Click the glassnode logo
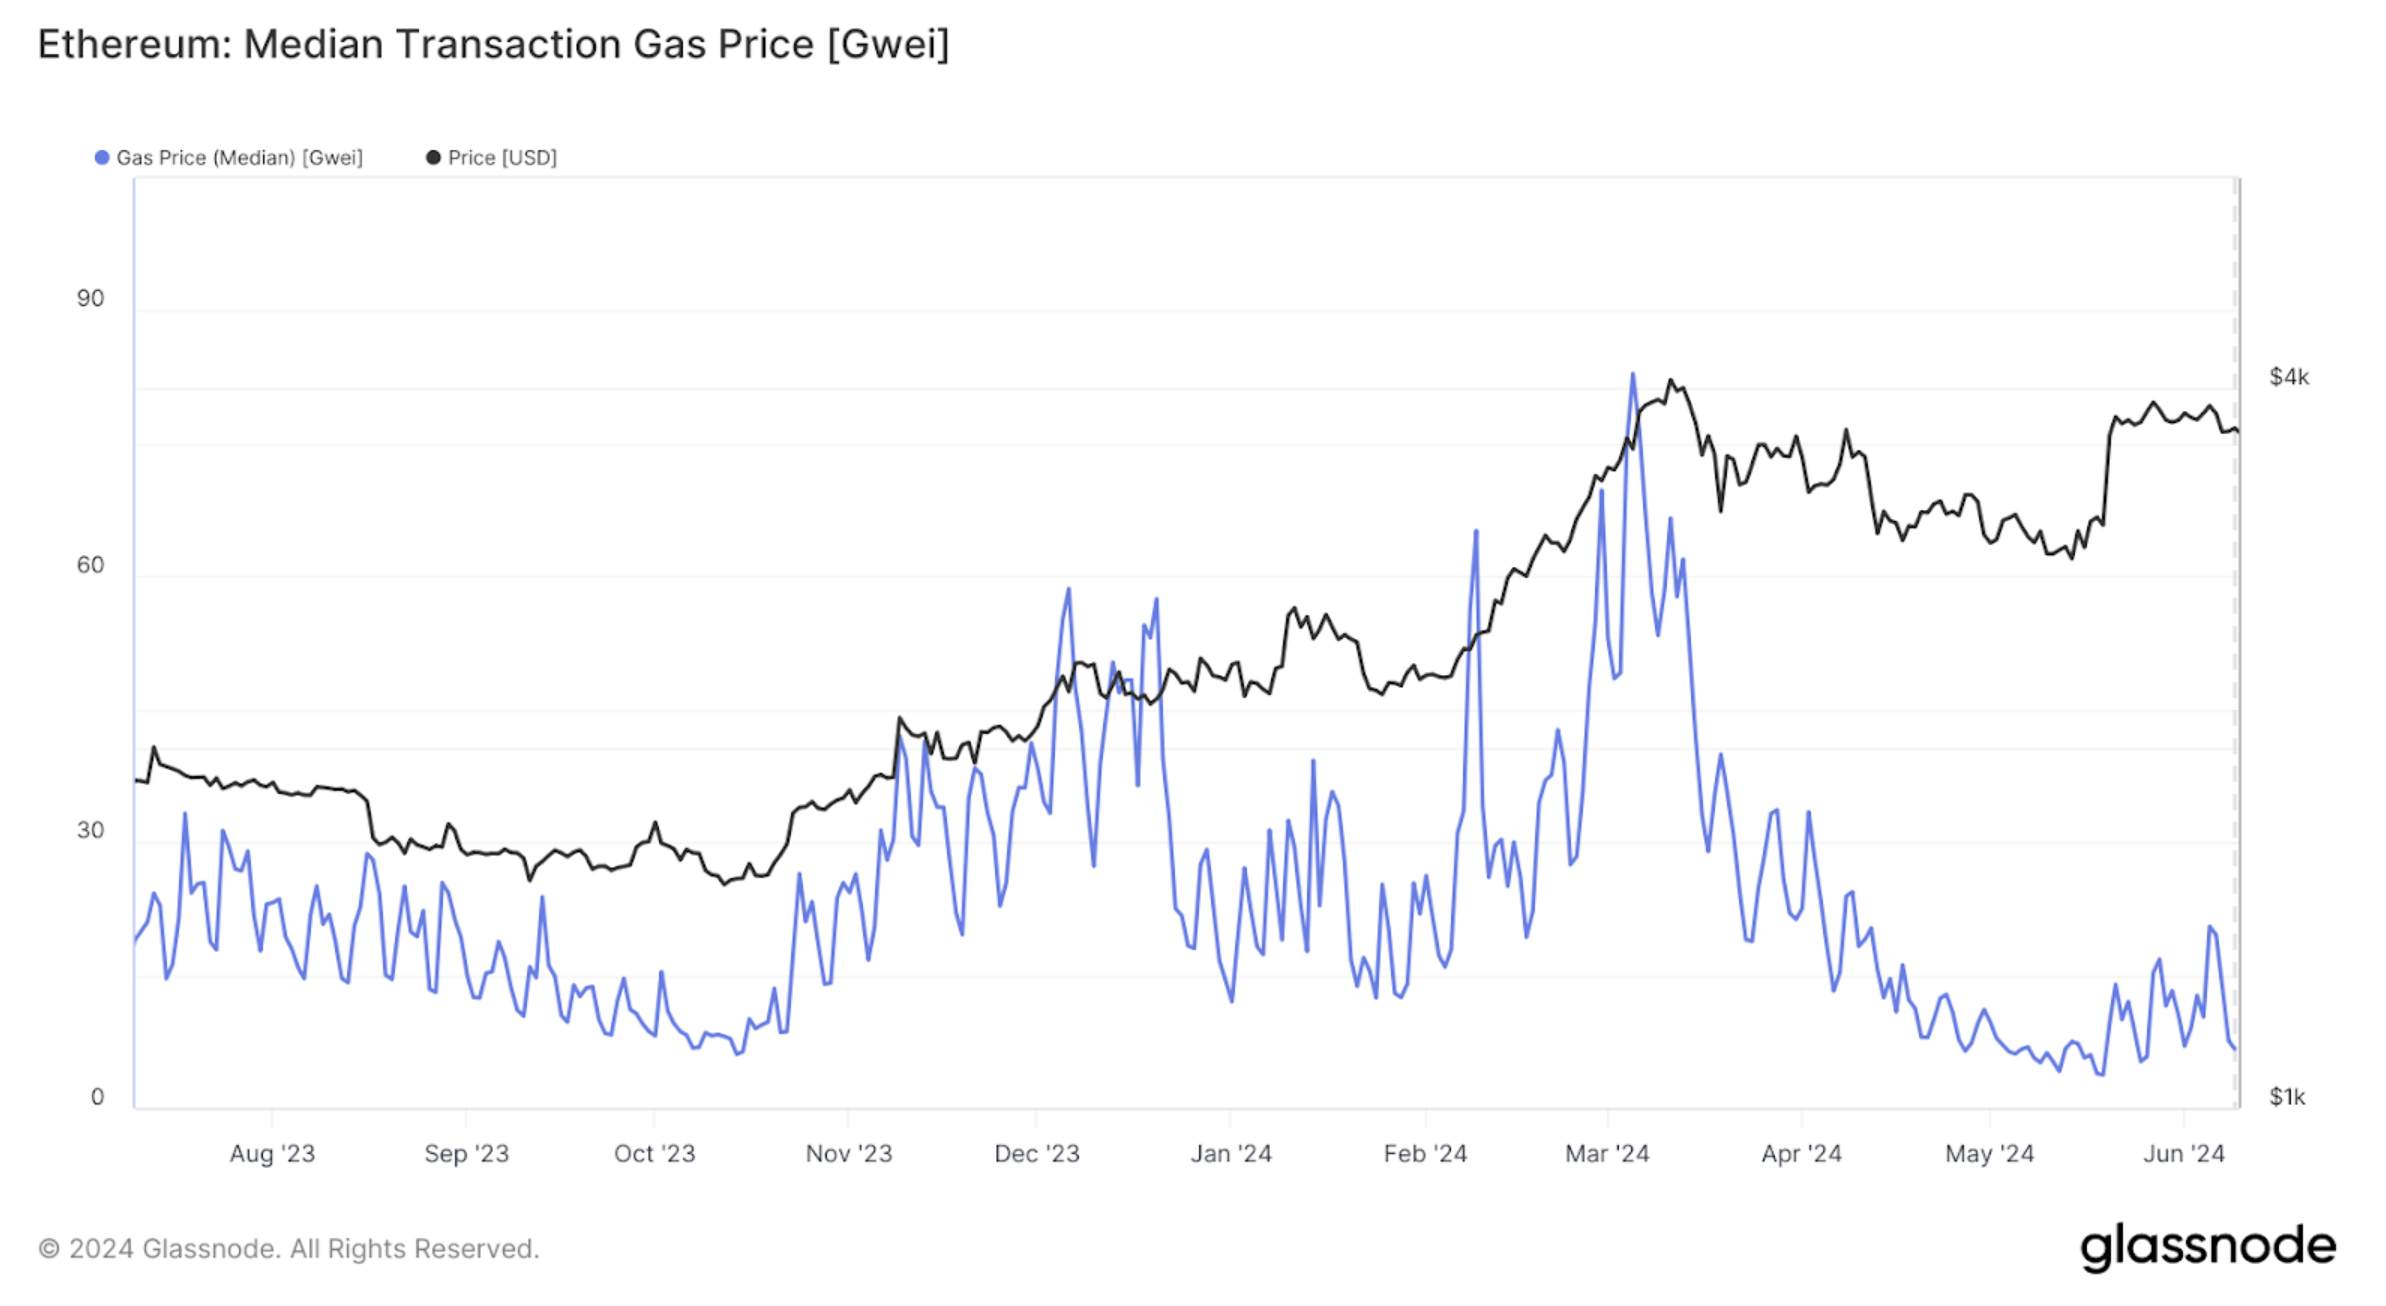Viewport: 2386px width, 1306px height. (2208, 1247)
